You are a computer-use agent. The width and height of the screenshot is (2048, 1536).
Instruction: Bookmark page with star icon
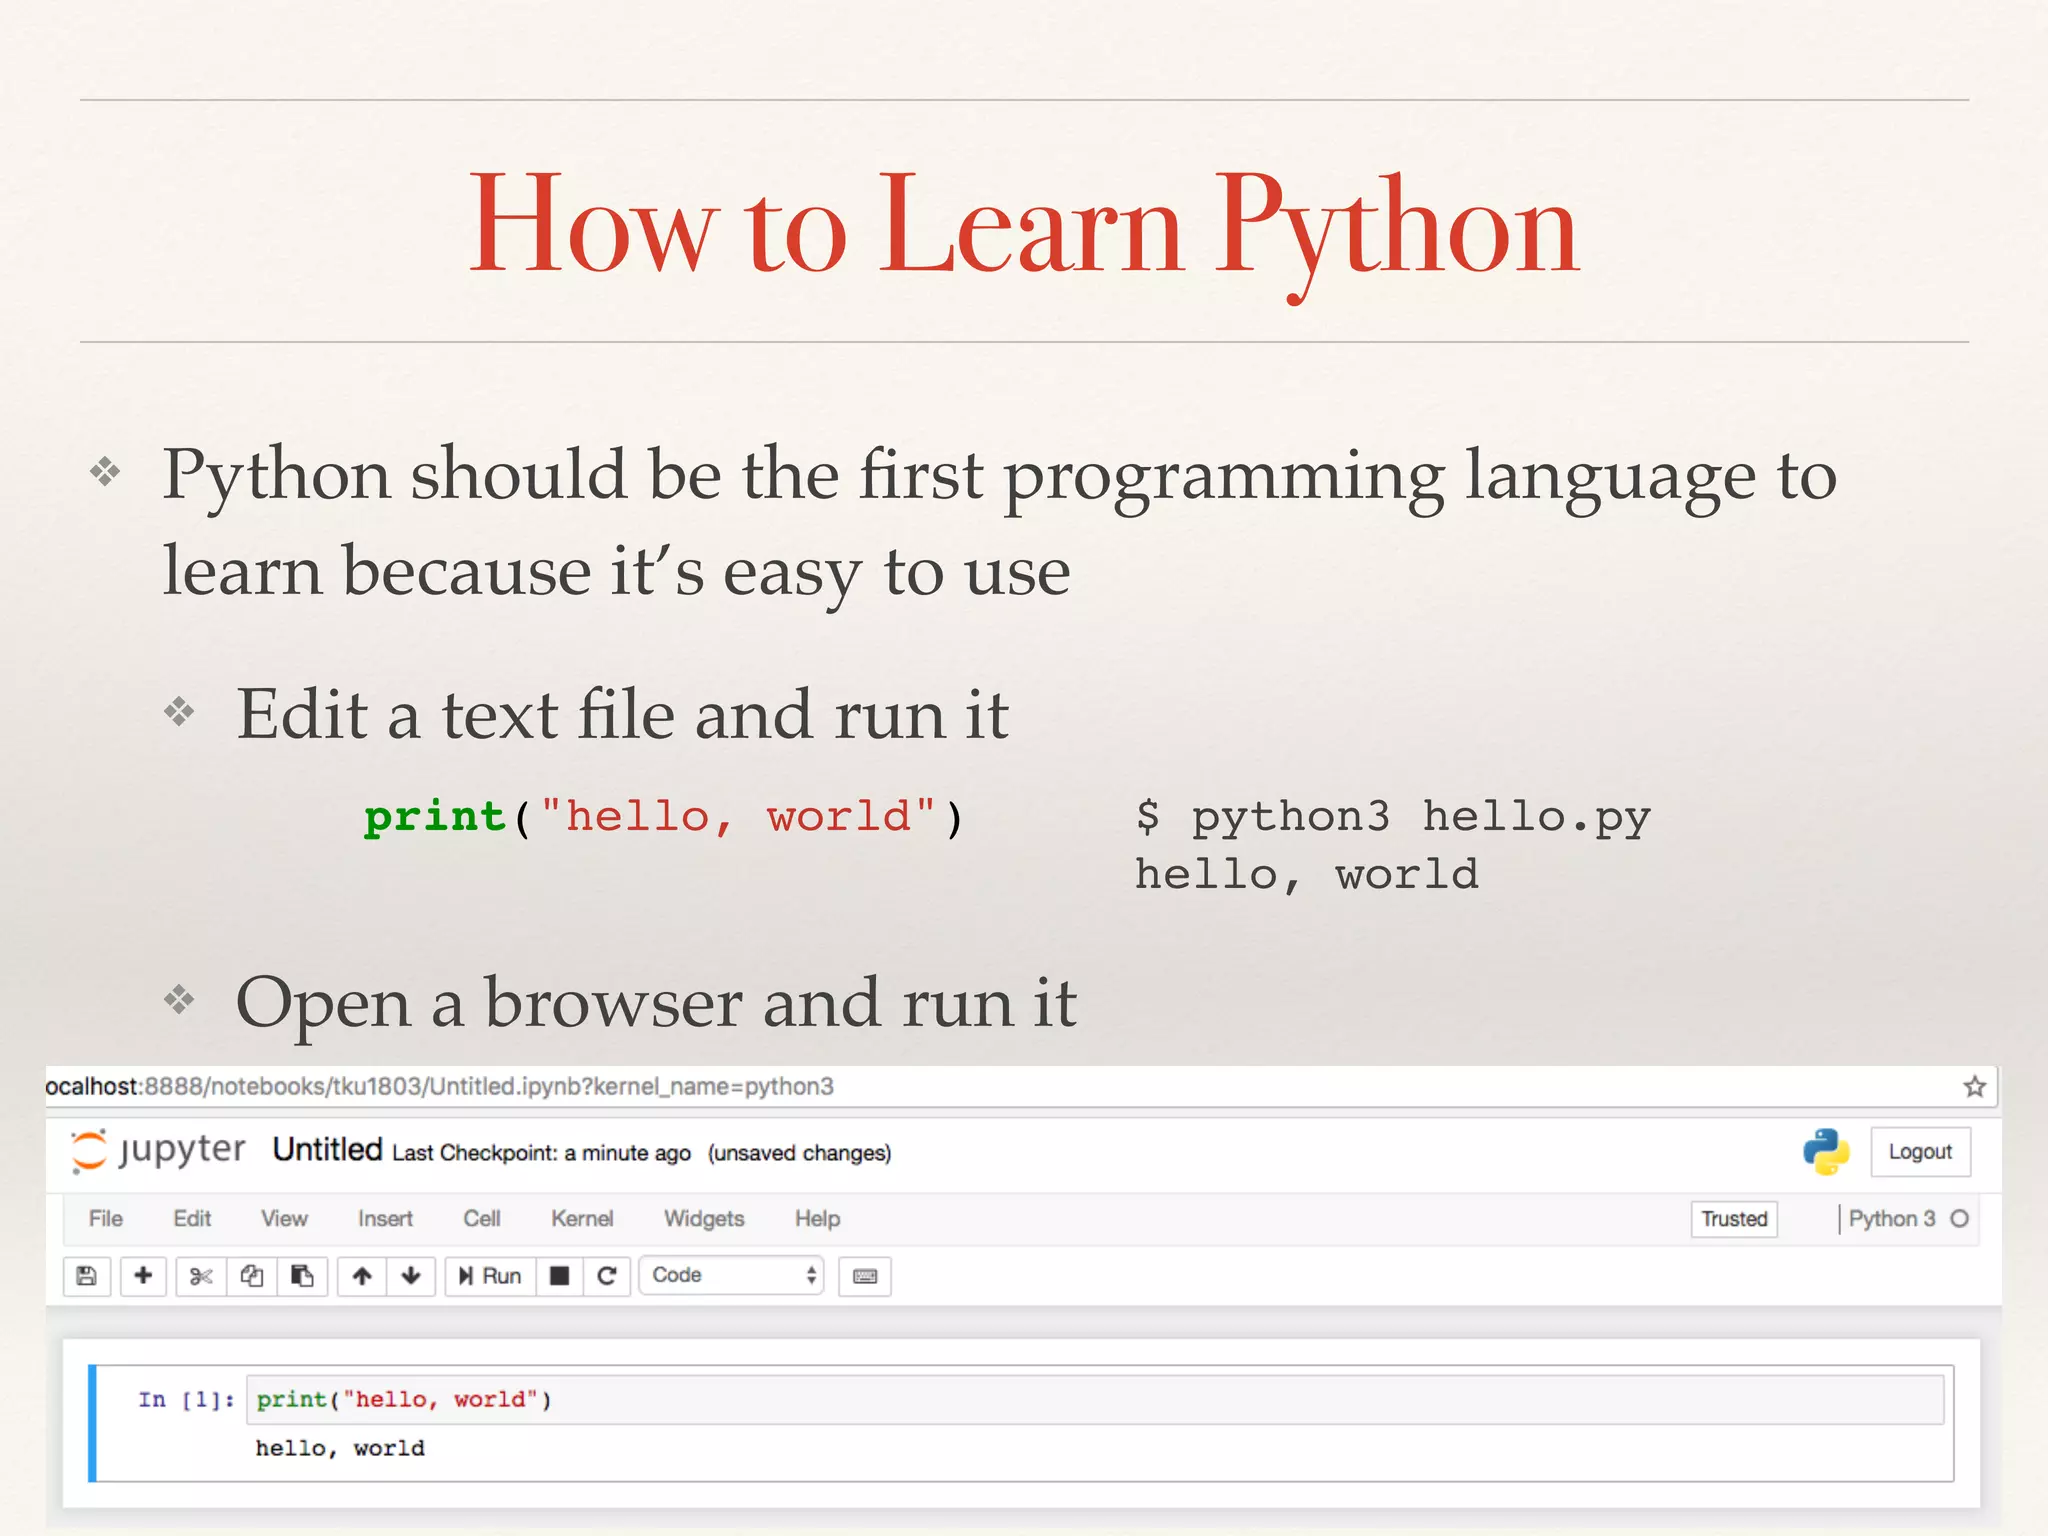pos(1974,1087)
